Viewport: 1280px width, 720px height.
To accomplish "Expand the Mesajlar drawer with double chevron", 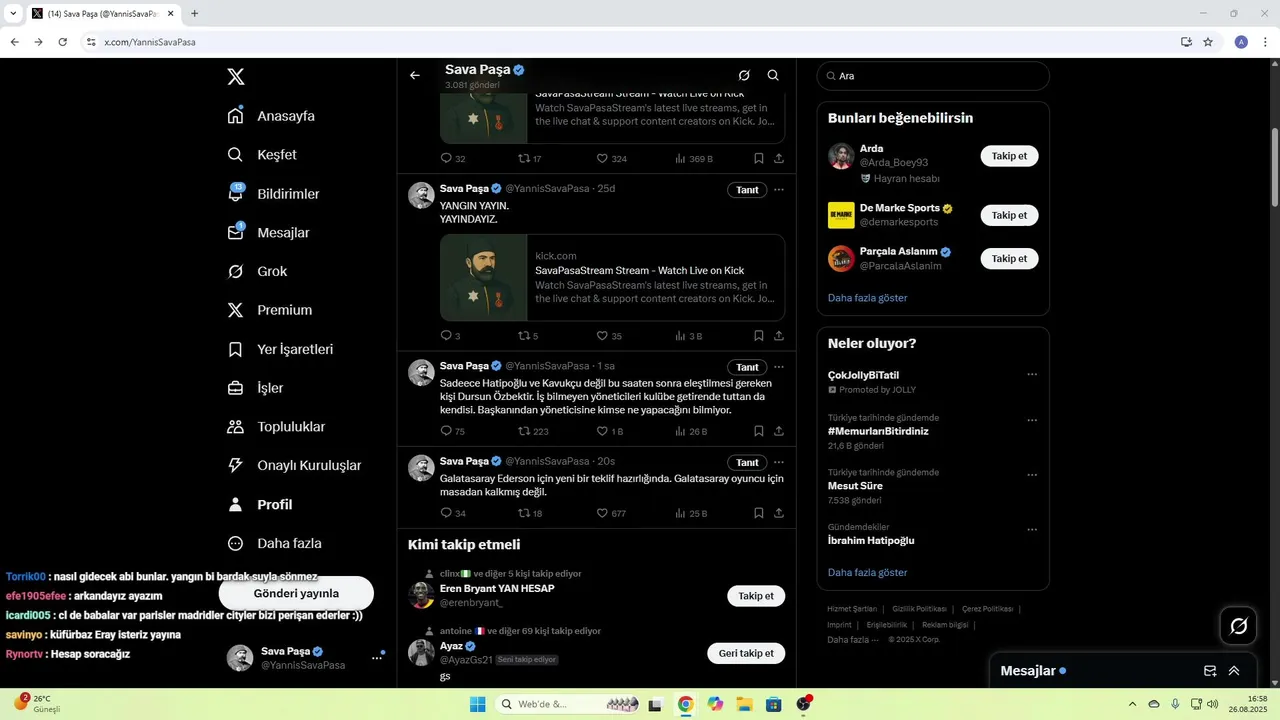I will click(x=1234, y=671).
